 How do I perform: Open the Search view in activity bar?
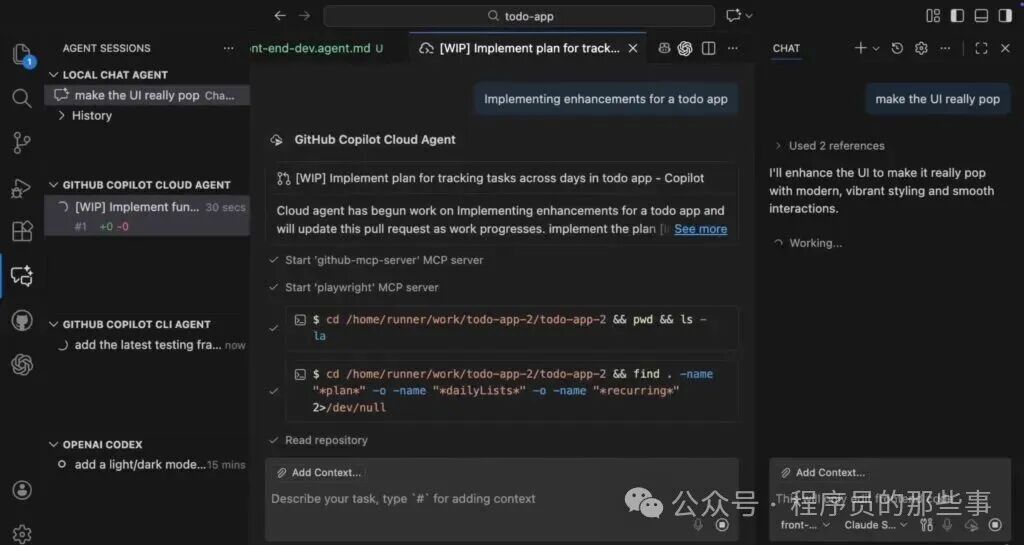pos(22,99)
